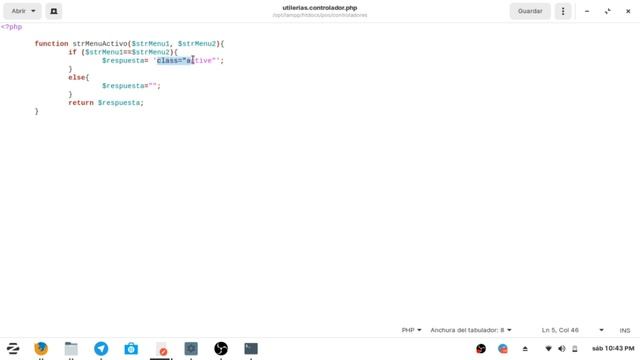The image size is (640, 360).
Task: Open Telegram from the taskbar
Action: [101, 349]
